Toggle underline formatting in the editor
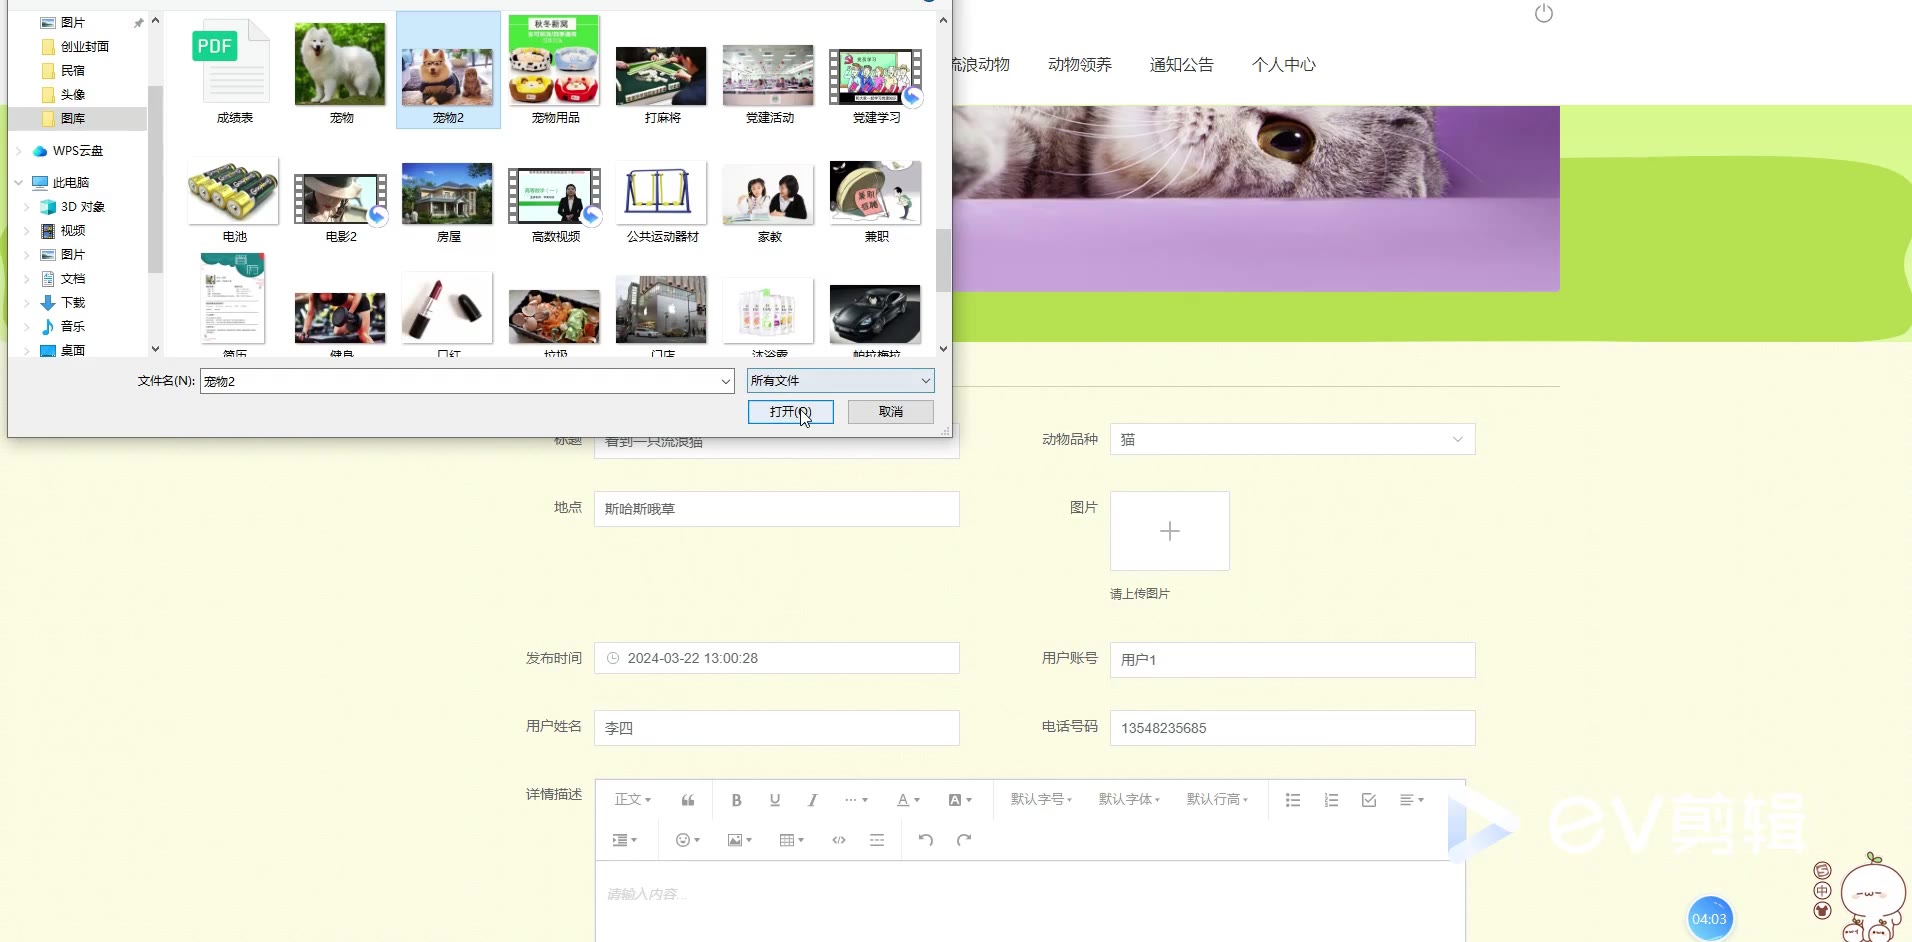1912x942 pixels. 775,800
